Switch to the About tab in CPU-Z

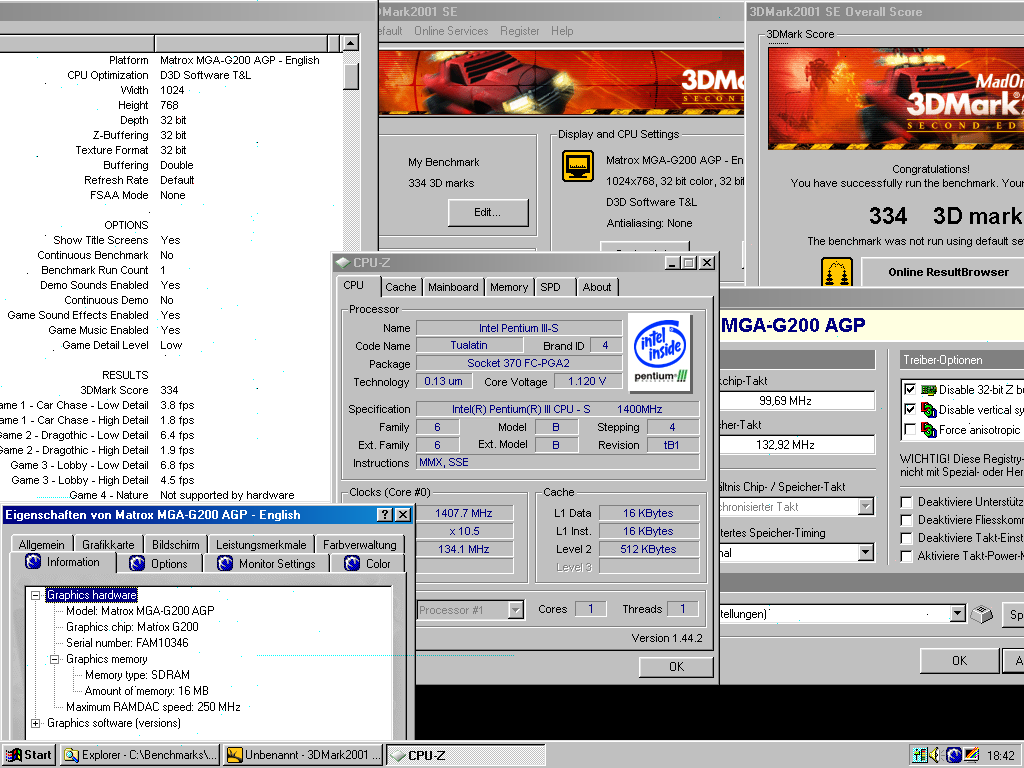pyautogui.click(x=597, y=287)
